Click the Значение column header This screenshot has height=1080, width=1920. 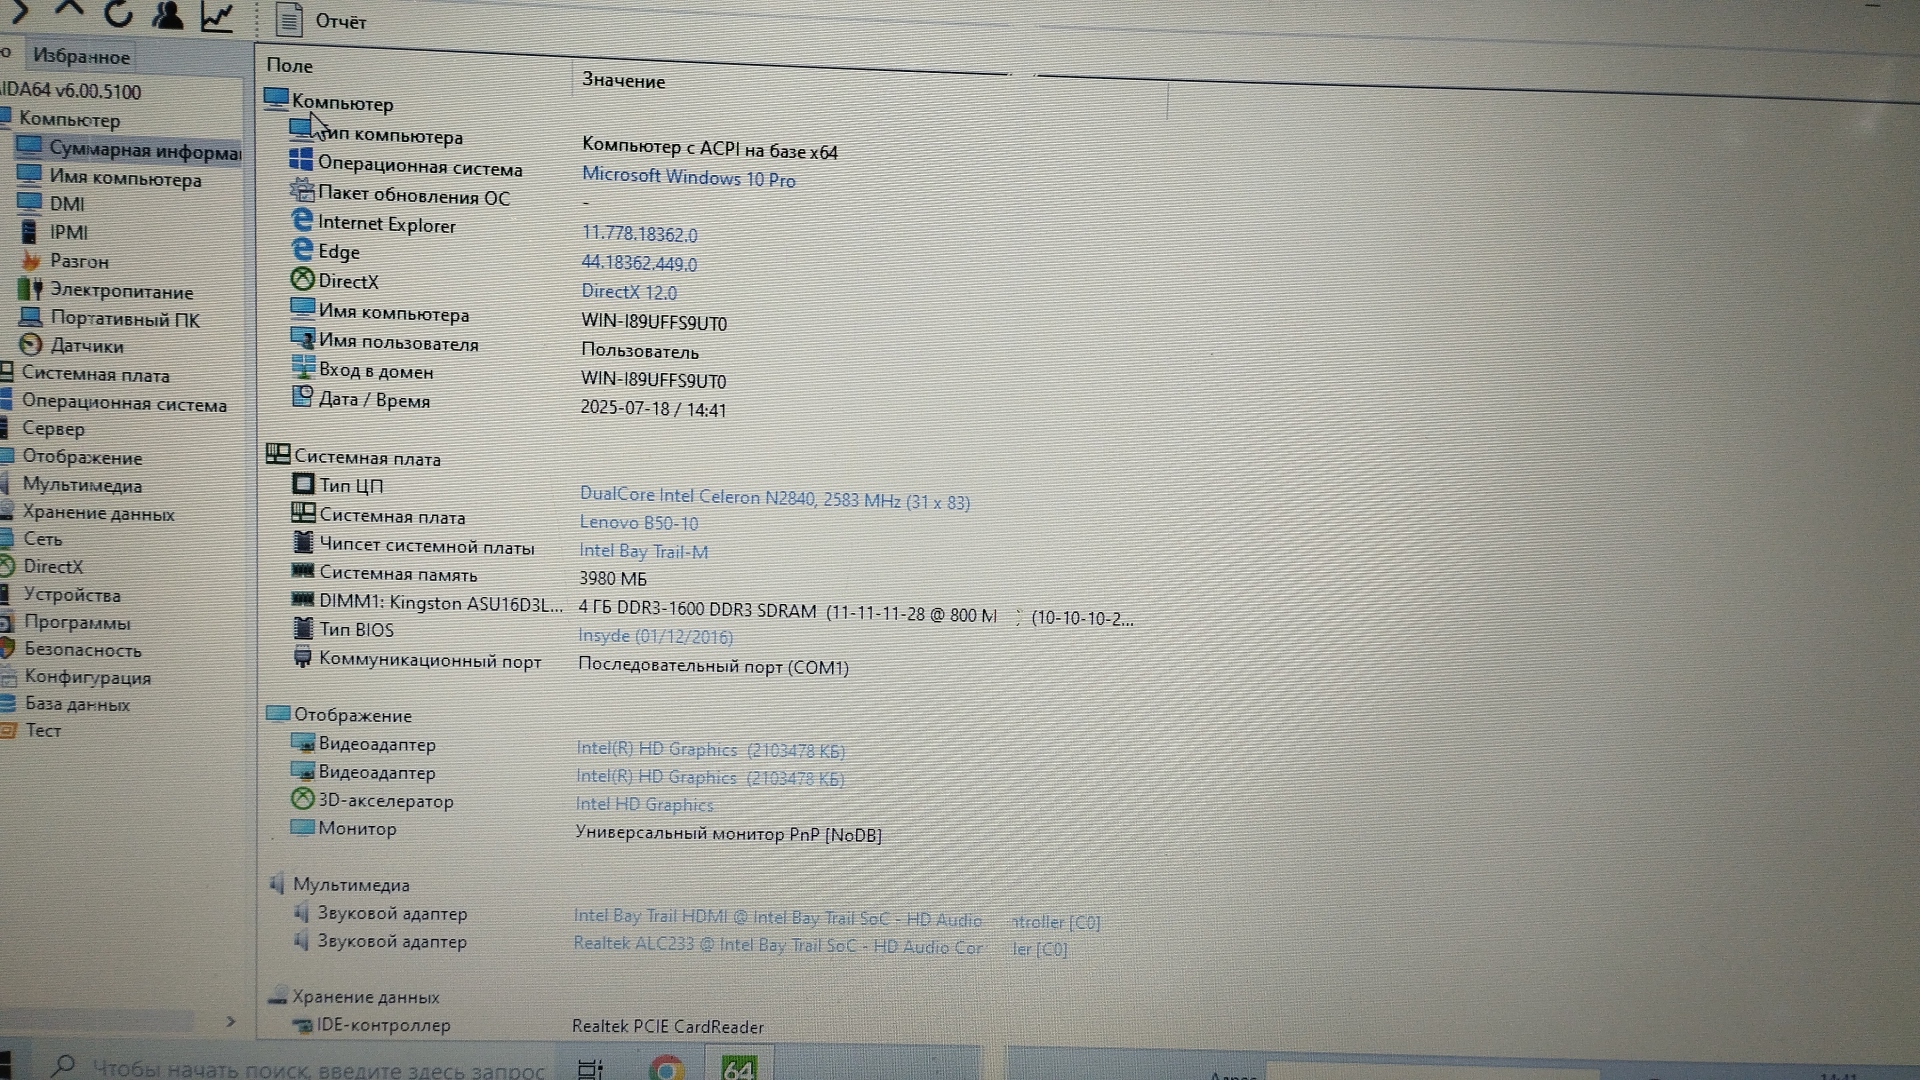(x=623, y=81)
